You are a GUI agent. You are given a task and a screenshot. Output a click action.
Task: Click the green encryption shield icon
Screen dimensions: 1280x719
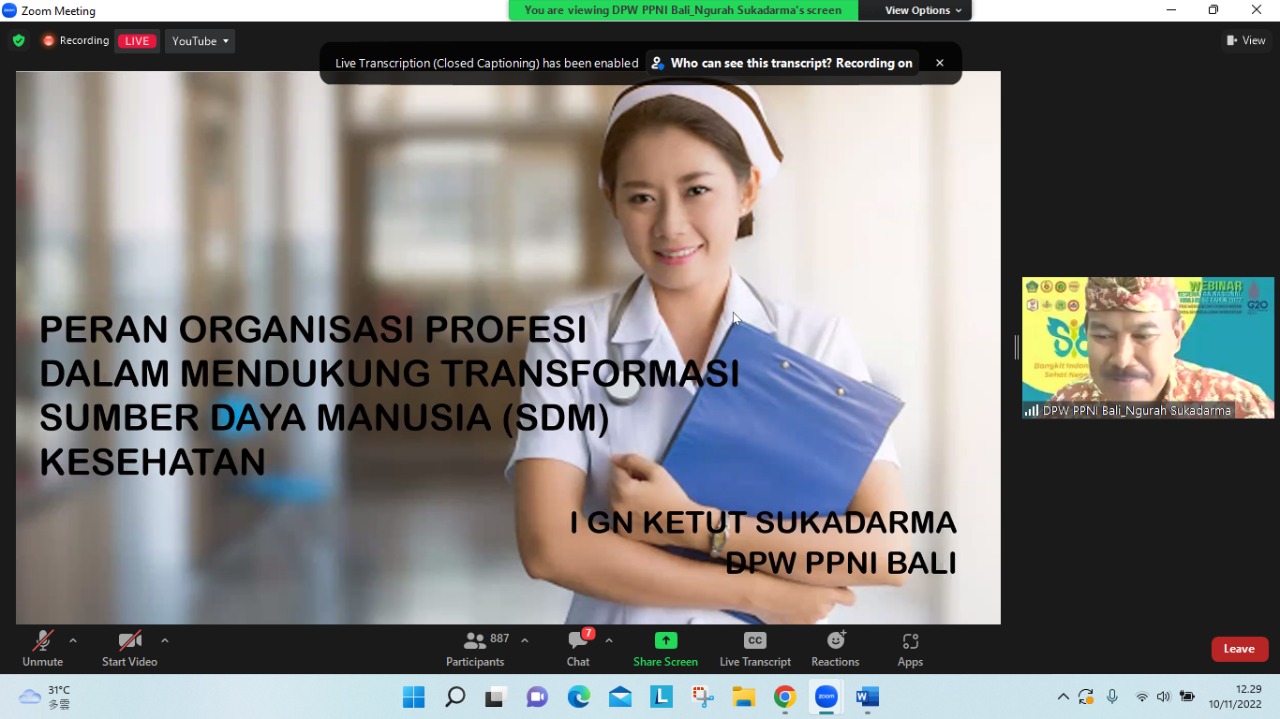click(18, 41)
